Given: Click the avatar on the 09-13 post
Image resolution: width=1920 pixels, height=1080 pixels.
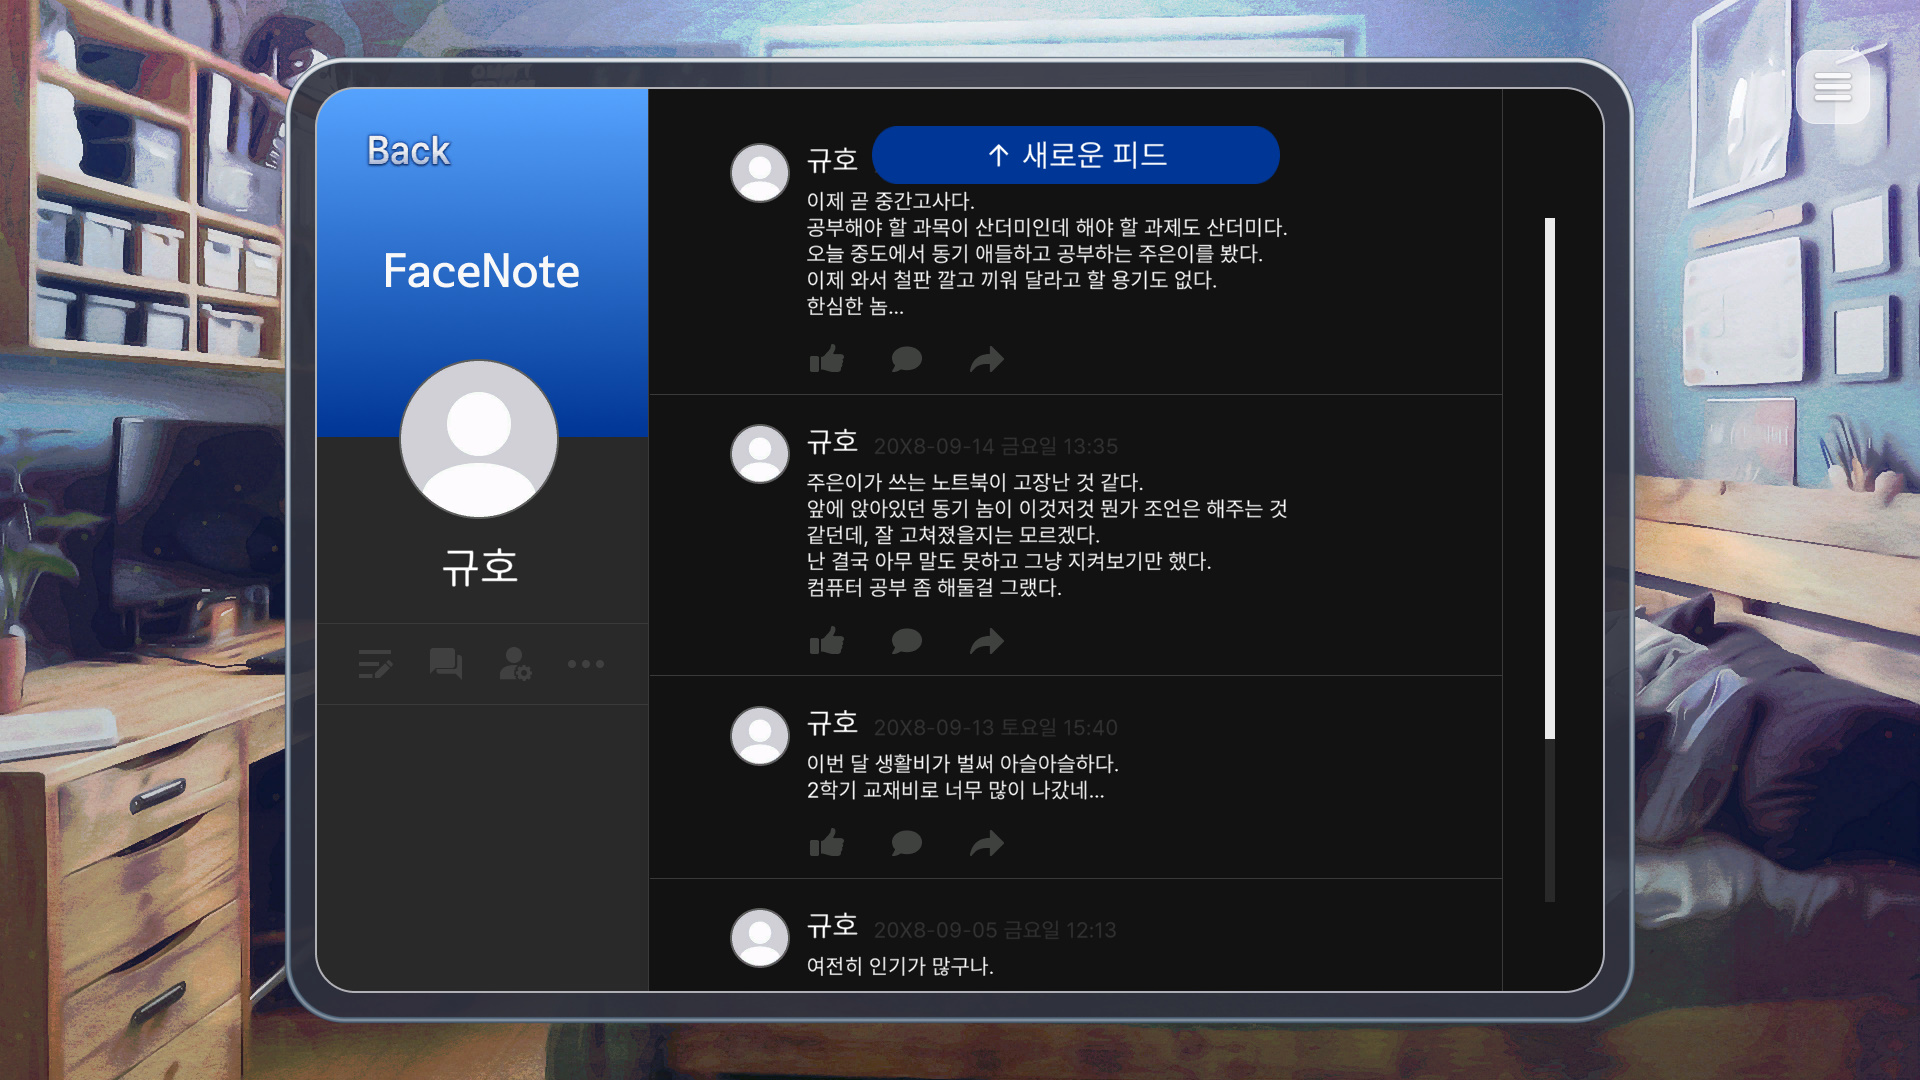Looking at the screenshot, I should [760, 736].
